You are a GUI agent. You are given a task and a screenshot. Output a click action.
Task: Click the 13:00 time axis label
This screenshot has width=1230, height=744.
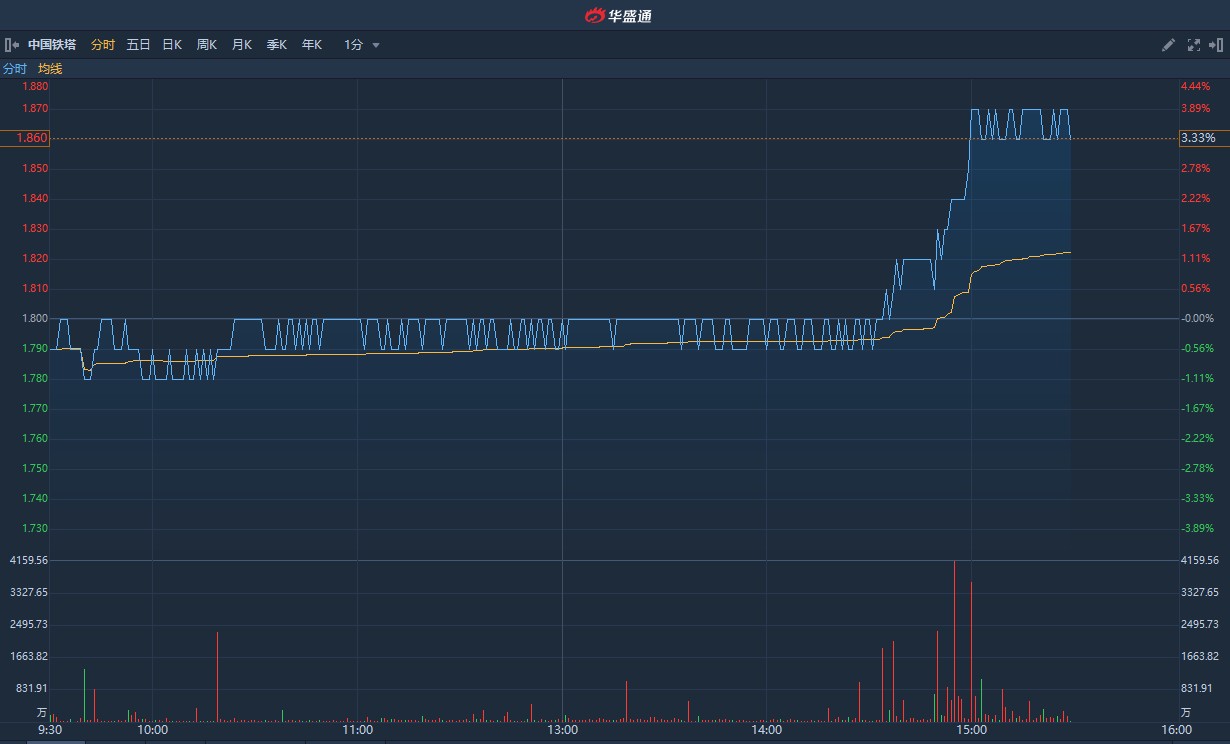tap(563, 730)
